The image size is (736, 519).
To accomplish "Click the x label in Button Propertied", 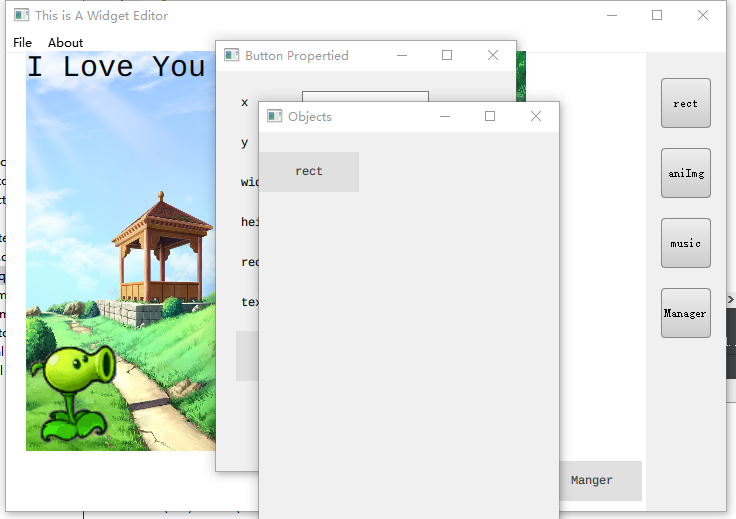I will [x=245, y=102].
